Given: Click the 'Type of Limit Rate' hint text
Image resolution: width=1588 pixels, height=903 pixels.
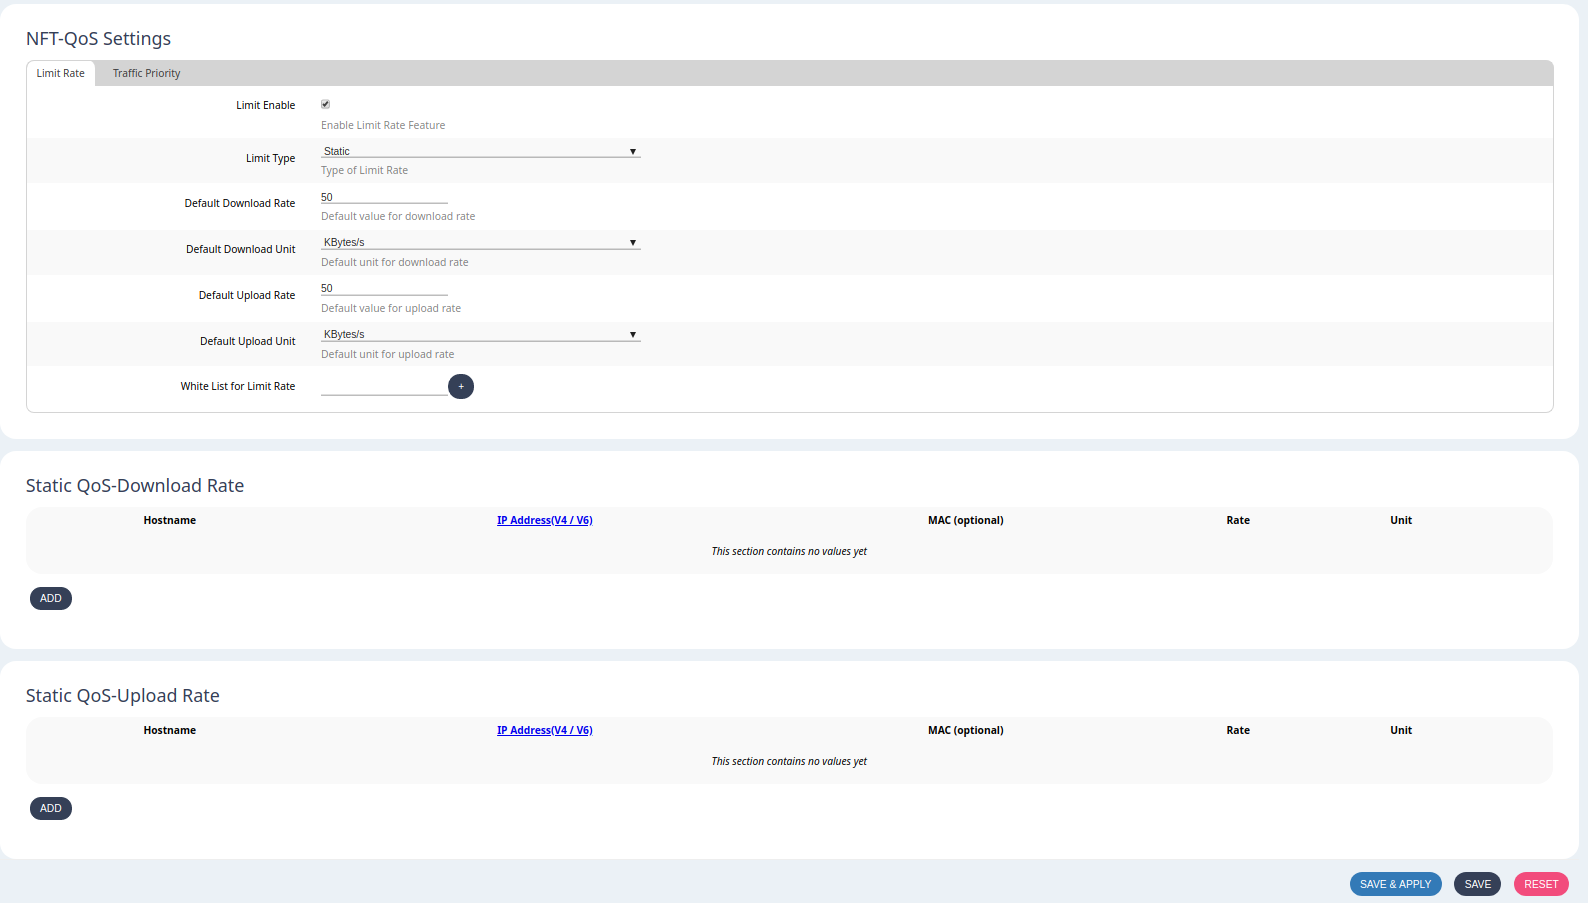Looking at the screenshot, I should (364, 170).
